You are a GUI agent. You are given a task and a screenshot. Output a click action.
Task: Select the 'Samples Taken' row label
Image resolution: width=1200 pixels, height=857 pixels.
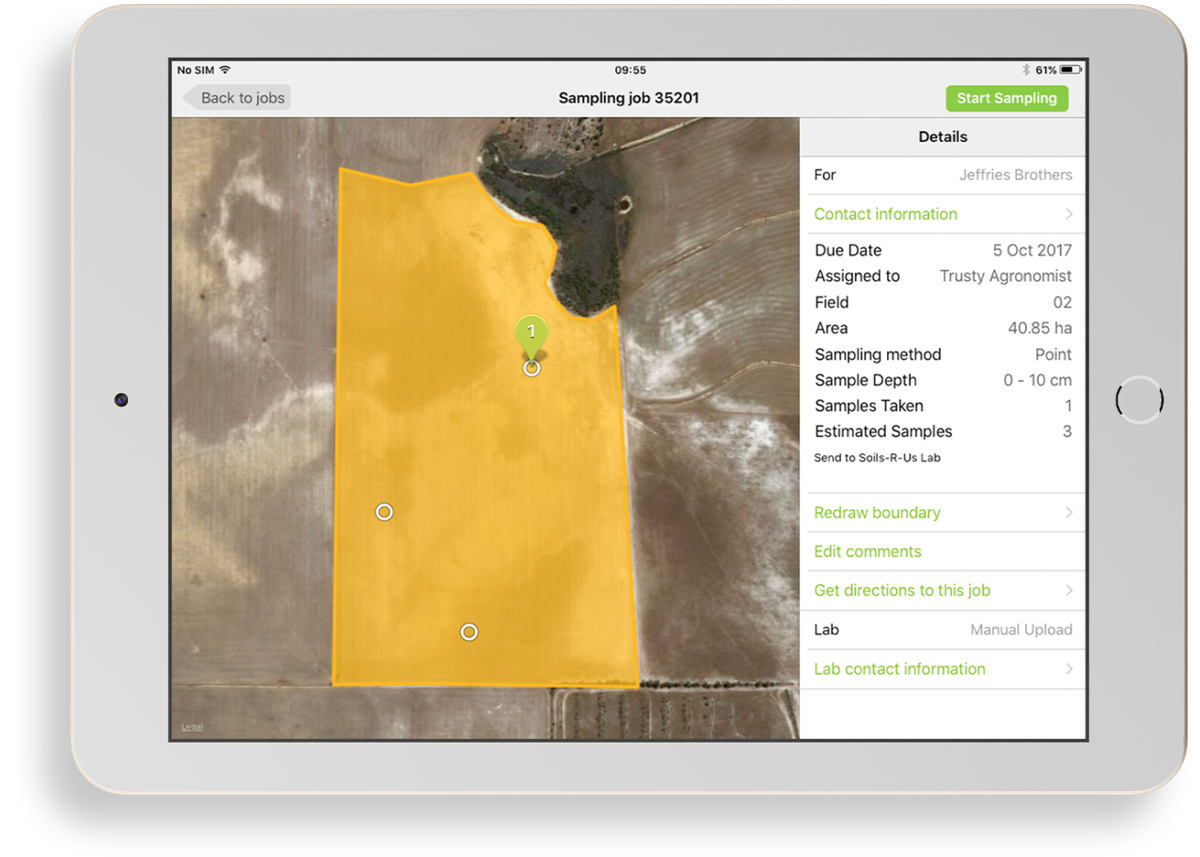tap(869, 406)
